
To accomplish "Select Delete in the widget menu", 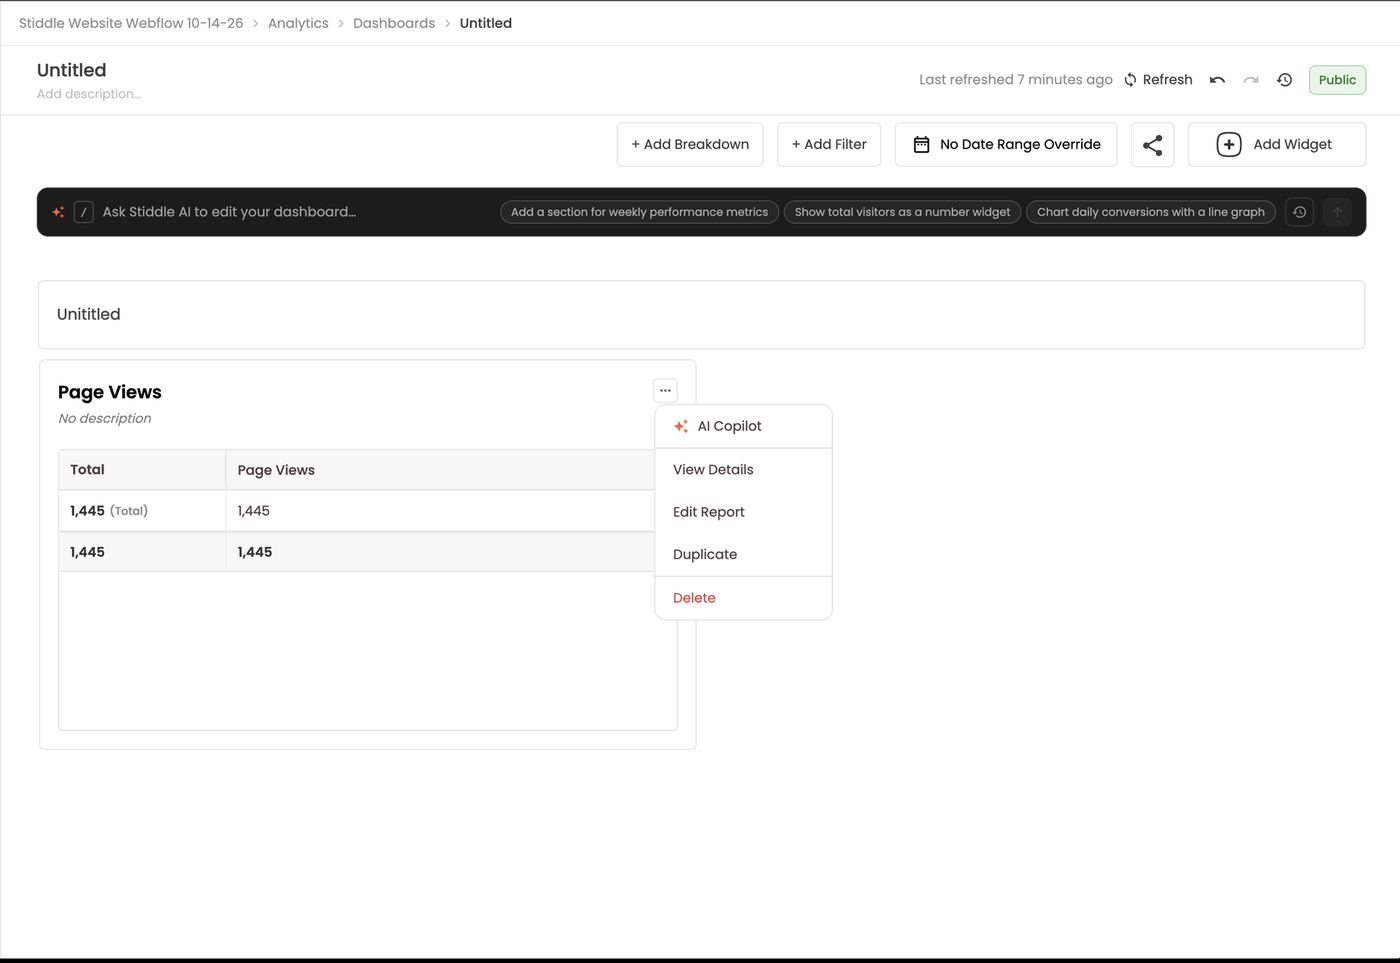I will click(743, 598).
